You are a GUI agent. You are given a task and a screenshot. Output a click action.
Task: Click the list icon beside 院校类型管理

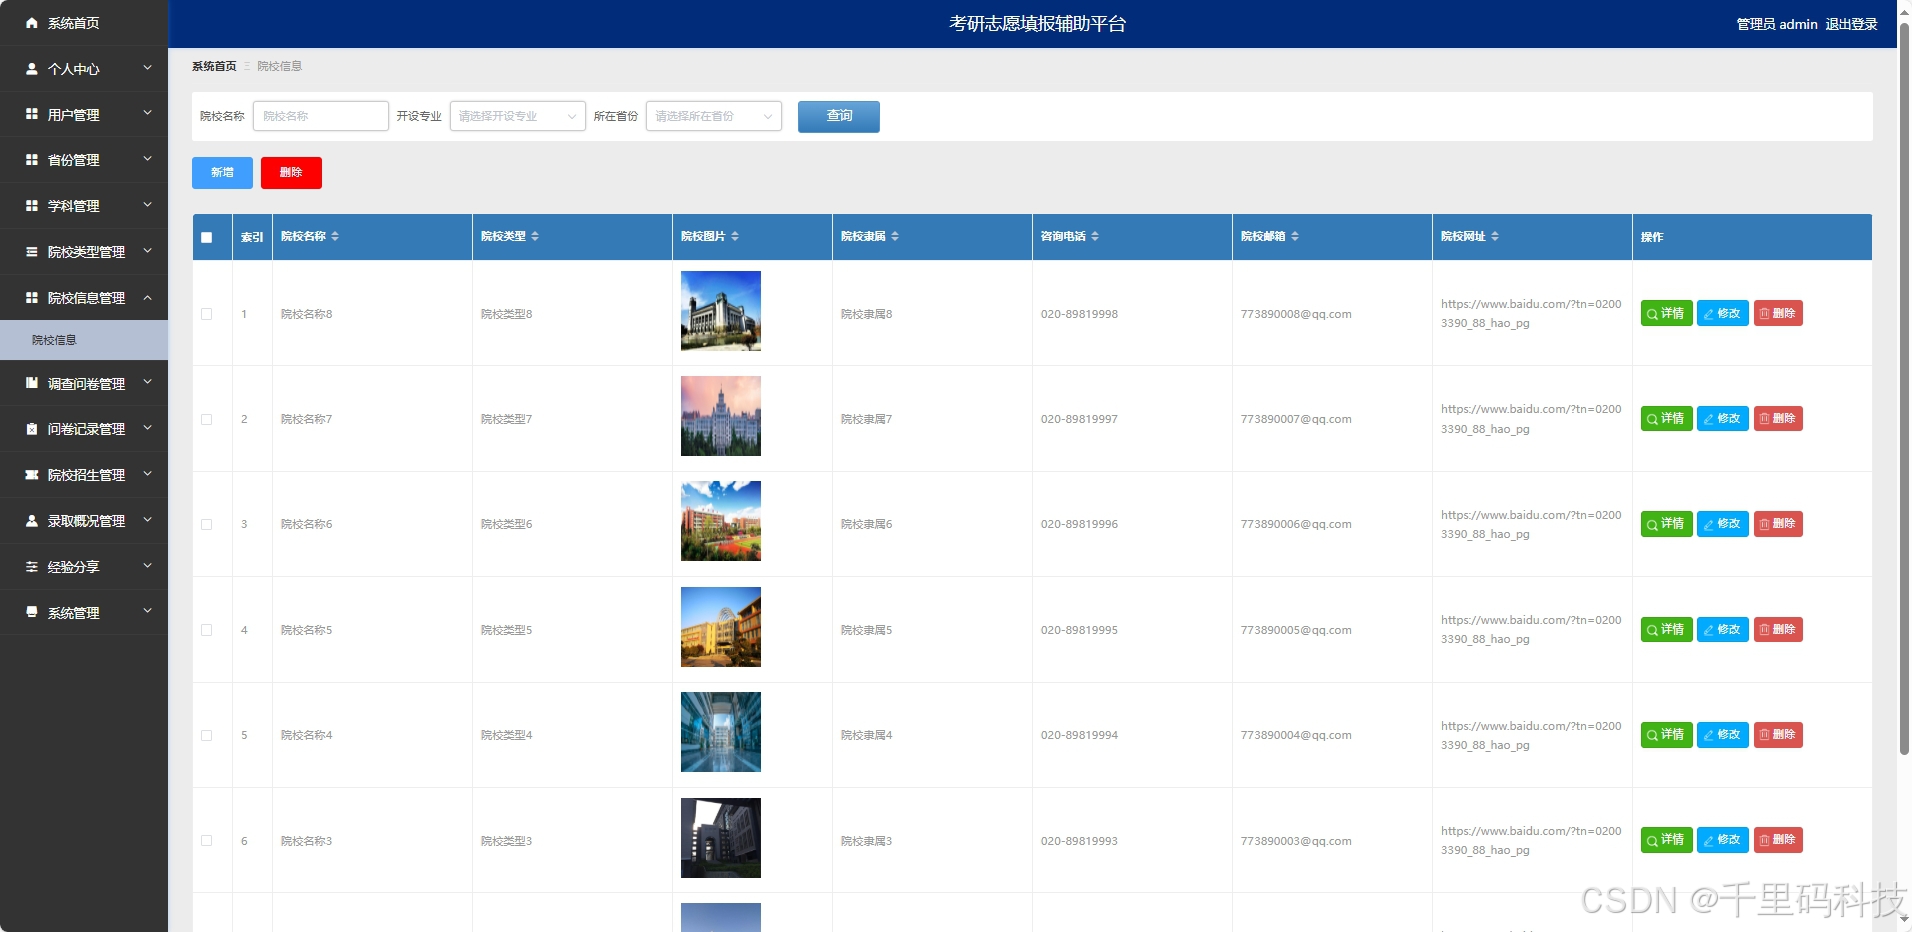(32, 252)
